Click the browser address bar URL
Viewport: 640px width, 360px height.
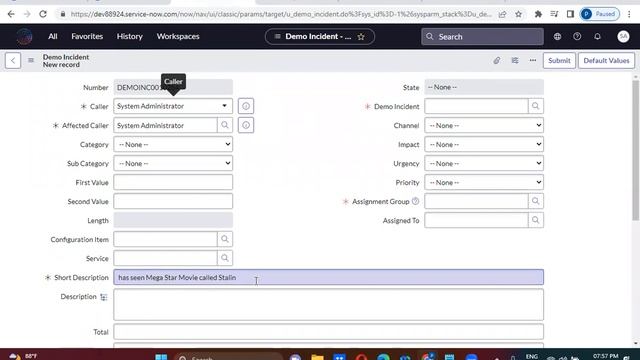coord(281,14)
